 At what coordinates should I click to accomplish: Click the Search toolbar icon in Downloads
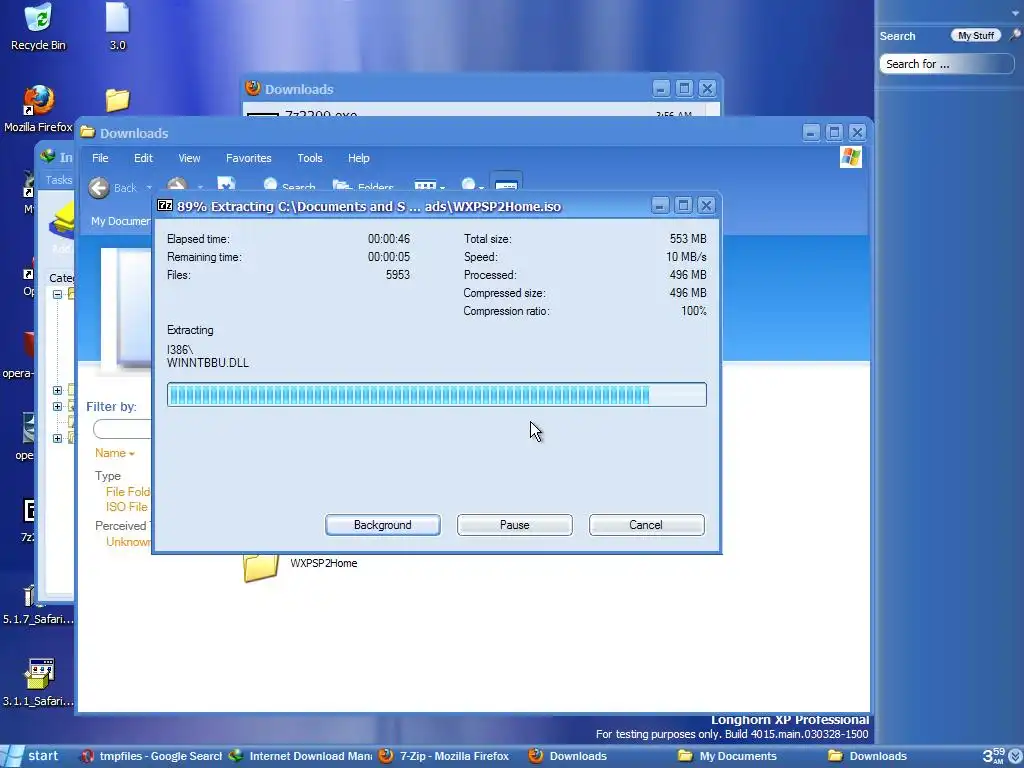point(289,187)
